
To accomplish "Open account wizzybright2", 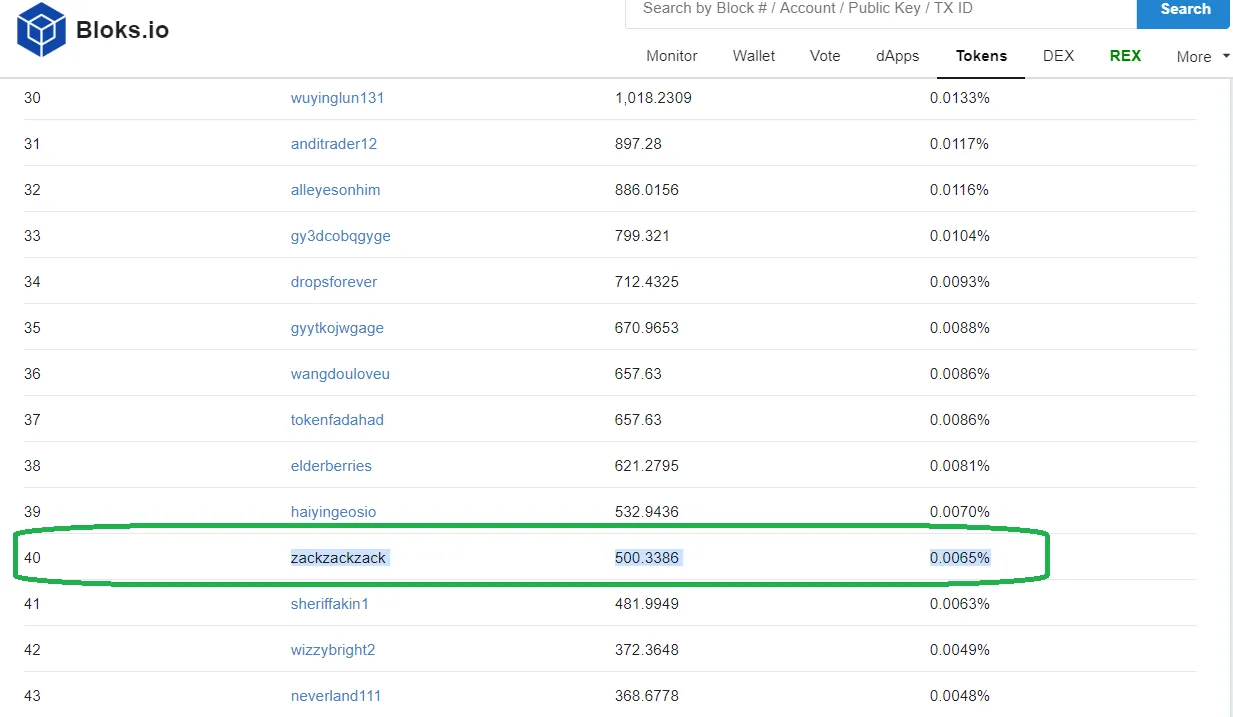I will click(333, 650).
